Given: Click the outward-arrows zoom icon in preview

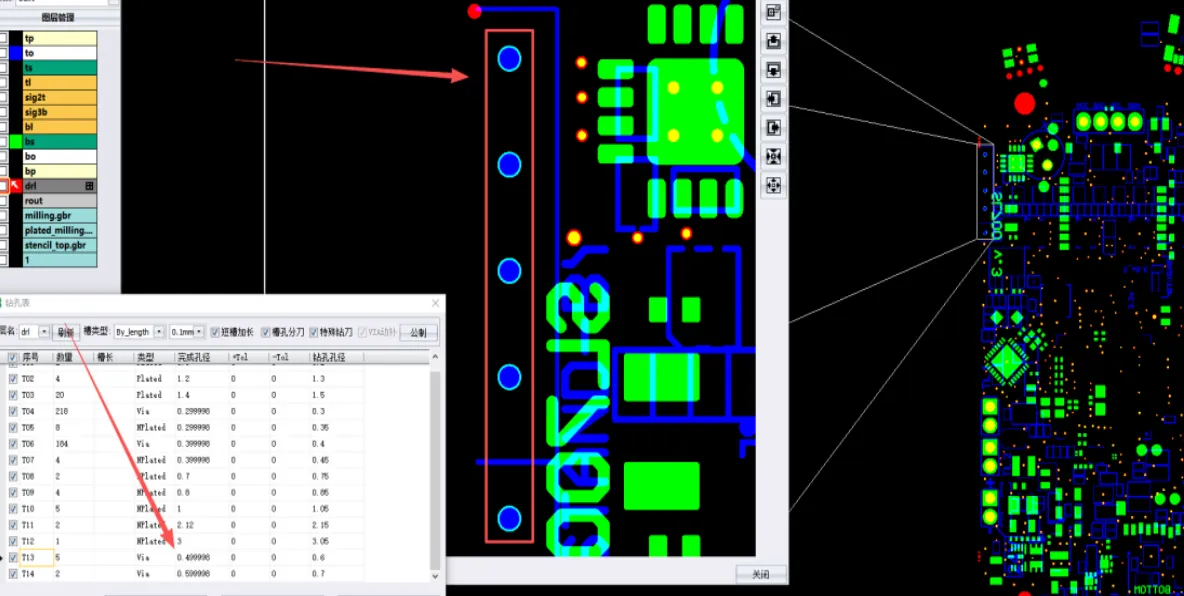Looking at the screenshot, I should [773, 184].
